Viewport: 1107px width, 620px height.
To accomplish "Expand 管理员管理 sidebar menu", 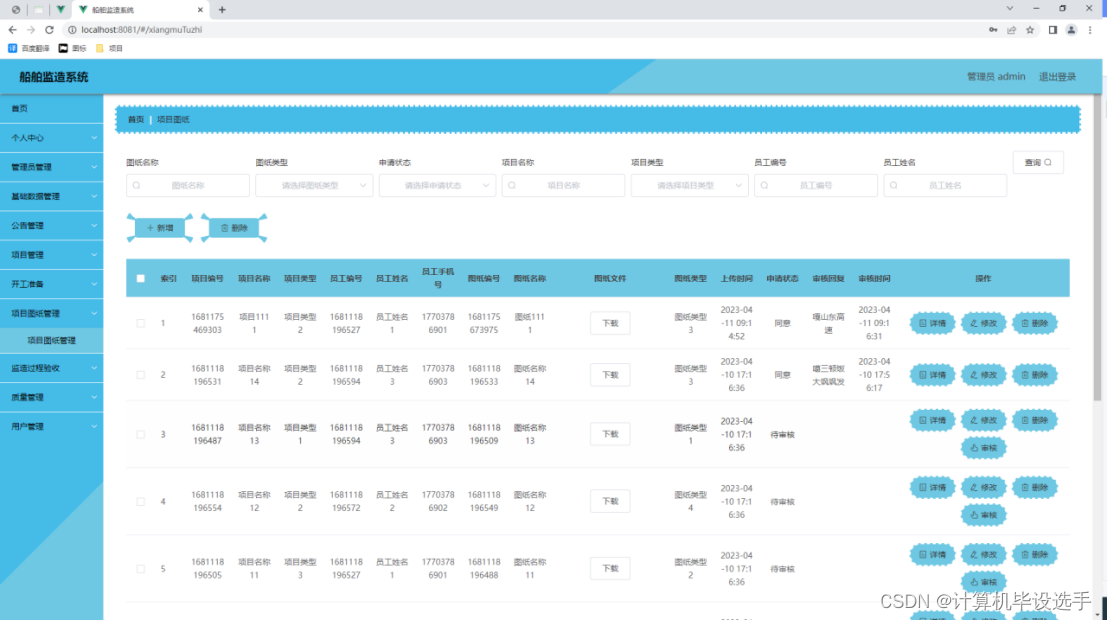I will tap(52, 167).
